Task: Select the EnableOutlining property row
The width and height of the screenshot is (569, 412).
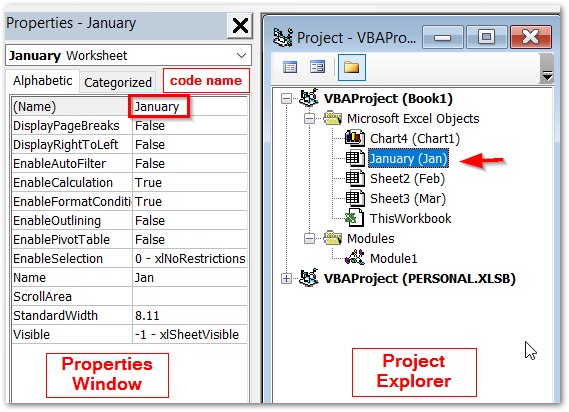Action: pos(130,220)
